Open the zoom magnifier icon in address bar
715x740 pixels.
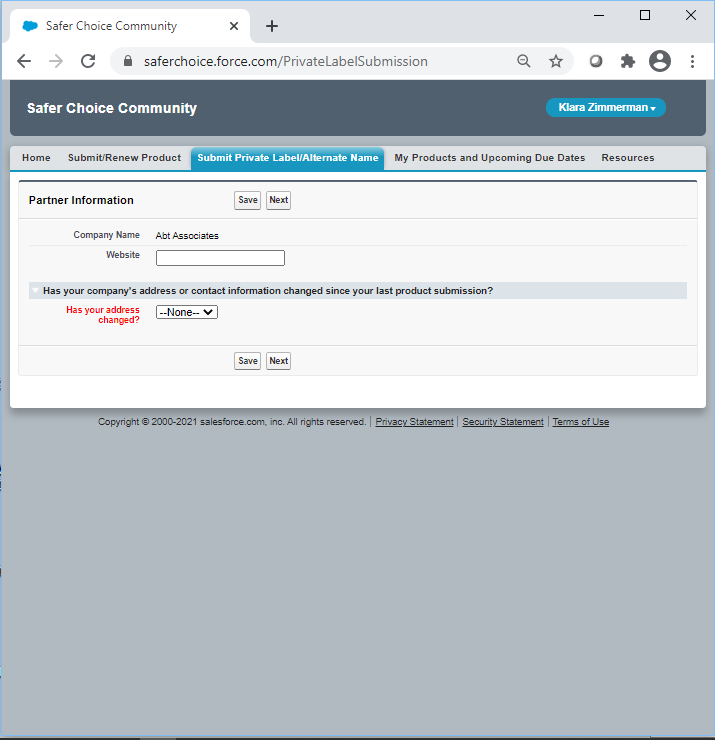(x=524, y=61)
